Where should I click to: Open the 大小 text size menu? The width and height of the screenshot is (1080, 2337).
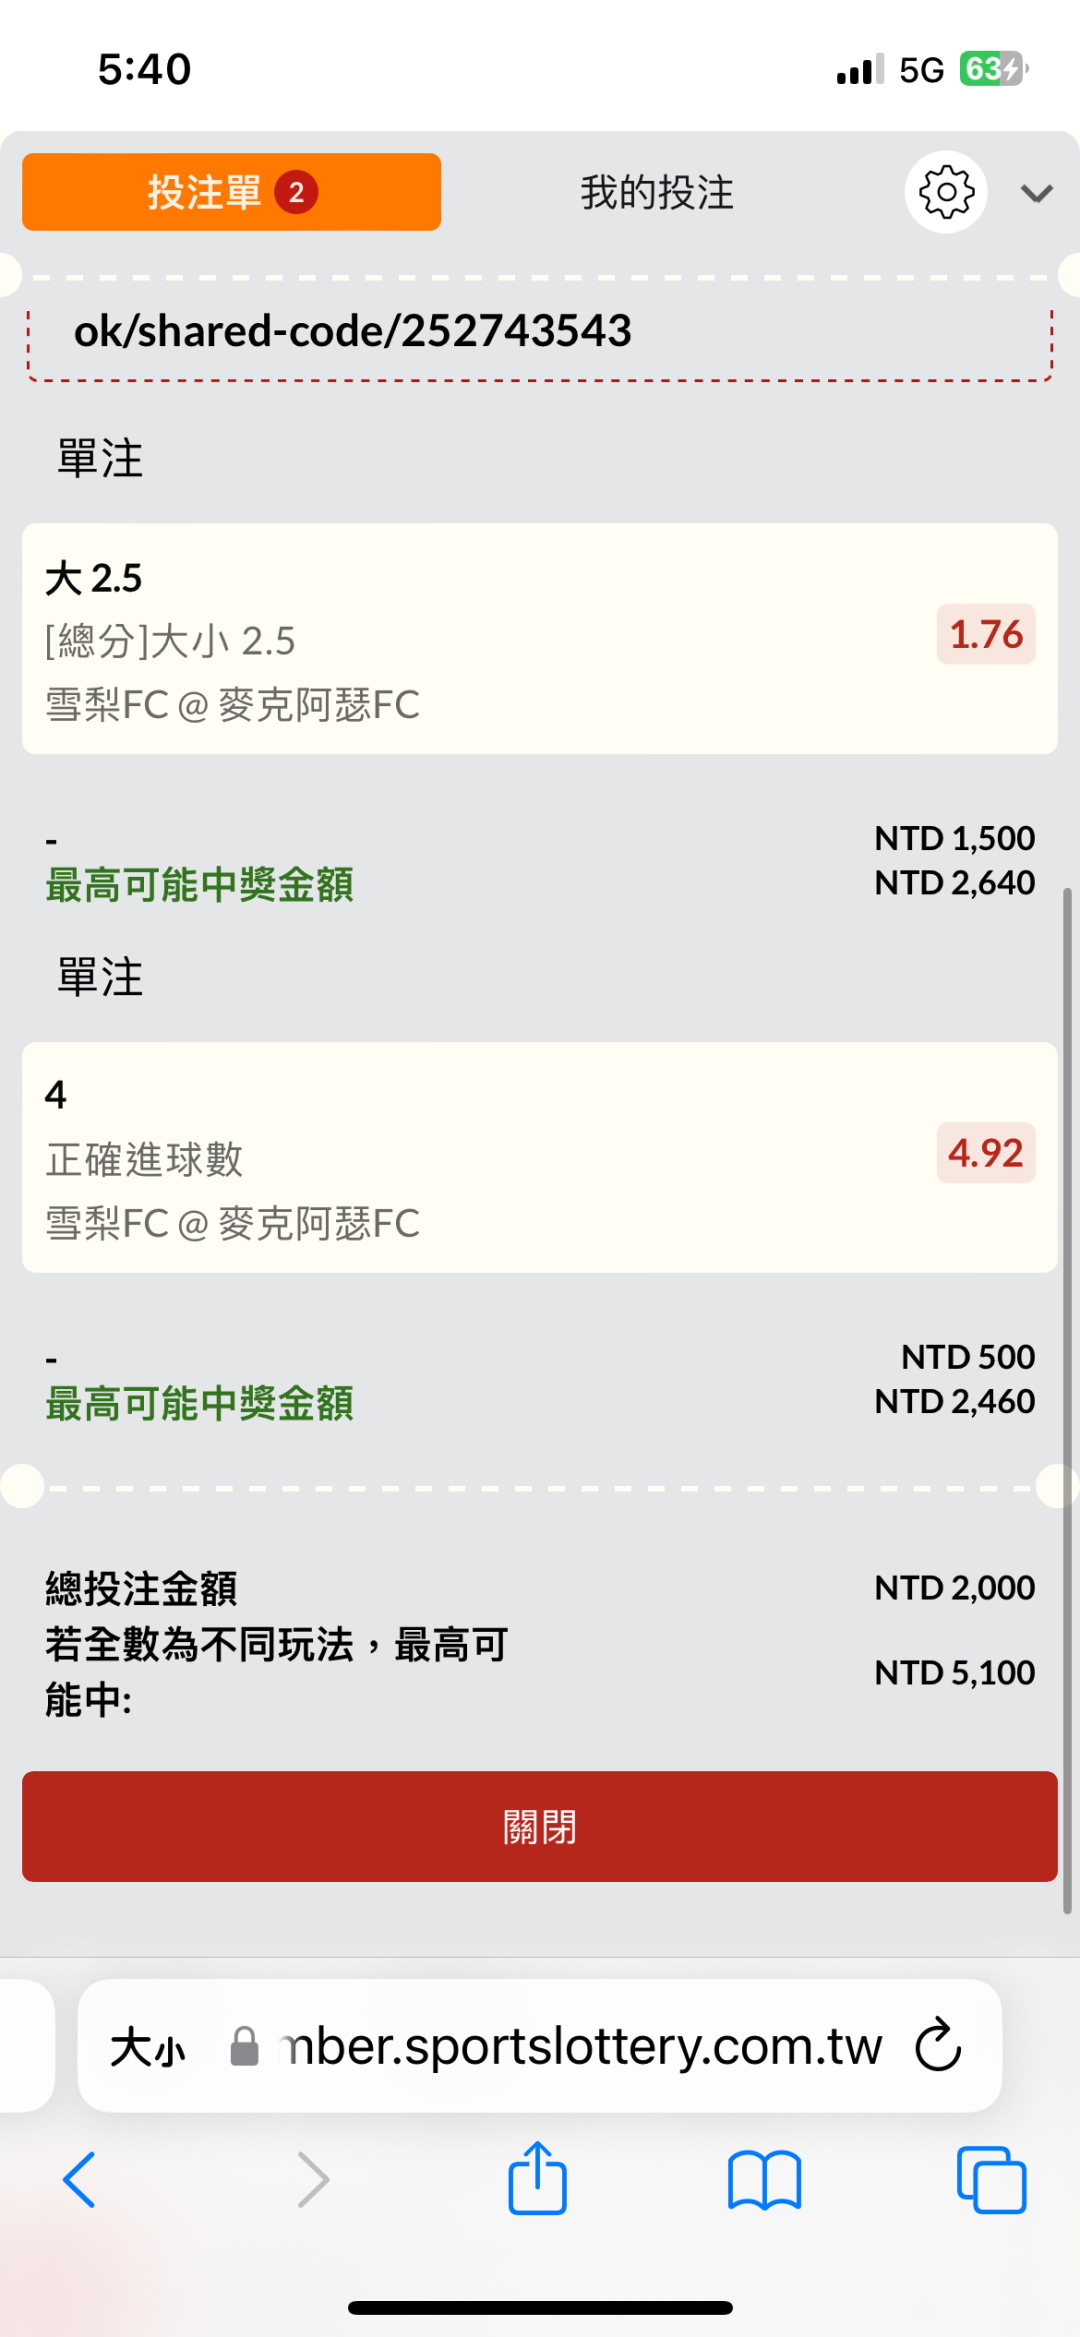tap(148, 2047)
